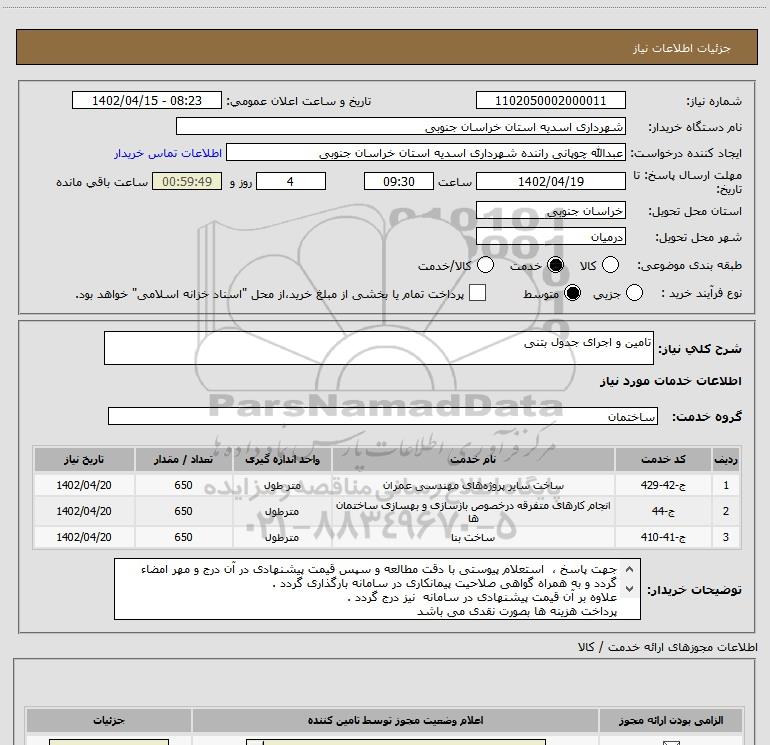Click service name ساخت سایر پروژه‌های مهندسی عمران

473,486
